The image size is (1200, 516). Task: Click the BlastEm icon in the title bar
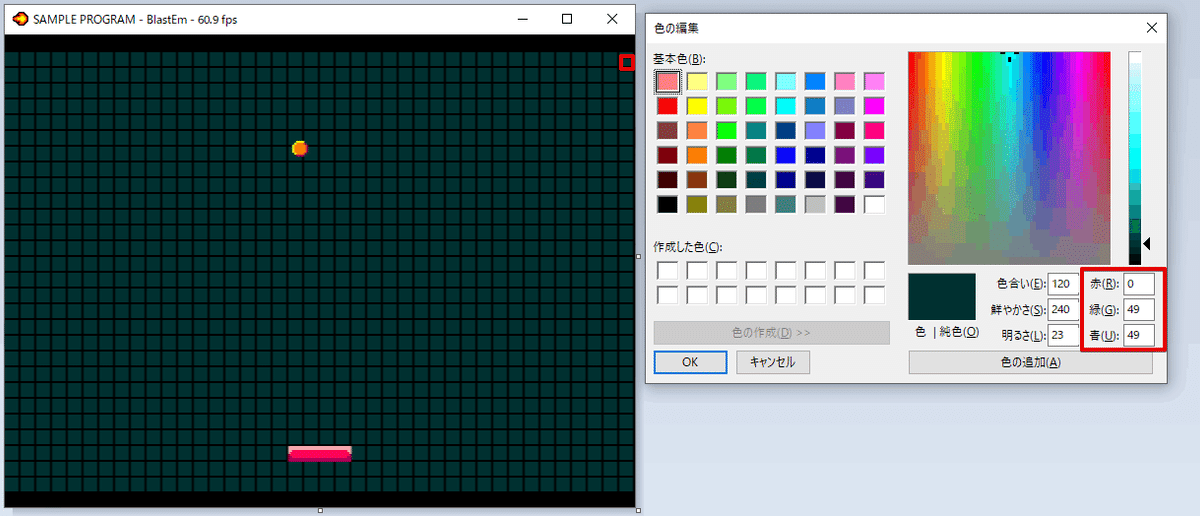20,19
